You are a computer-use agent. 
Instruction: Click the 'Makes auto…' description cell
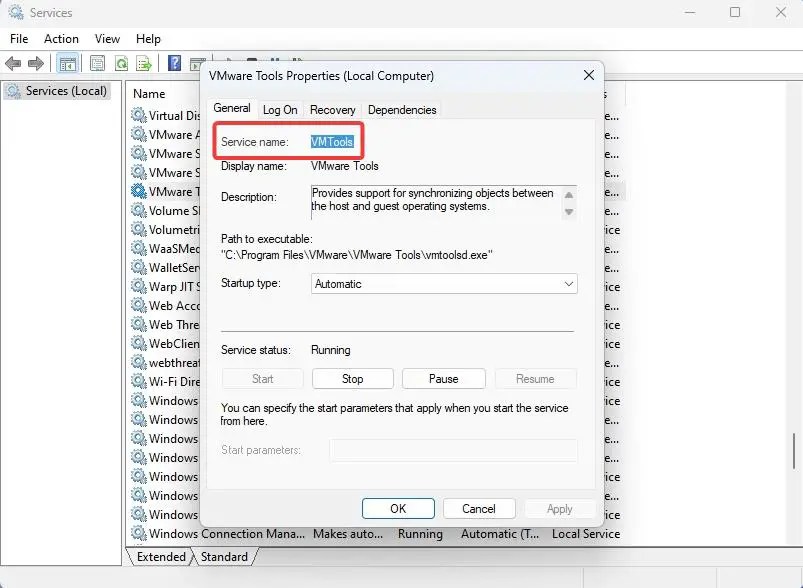pyautogui.click(x=348, y=533)
